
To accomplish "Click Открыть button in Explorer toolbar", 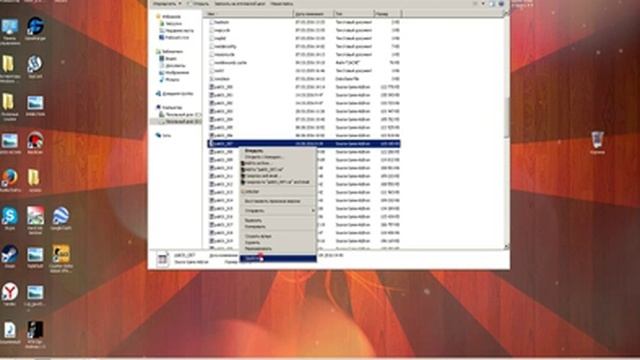I will click(199, 4).
